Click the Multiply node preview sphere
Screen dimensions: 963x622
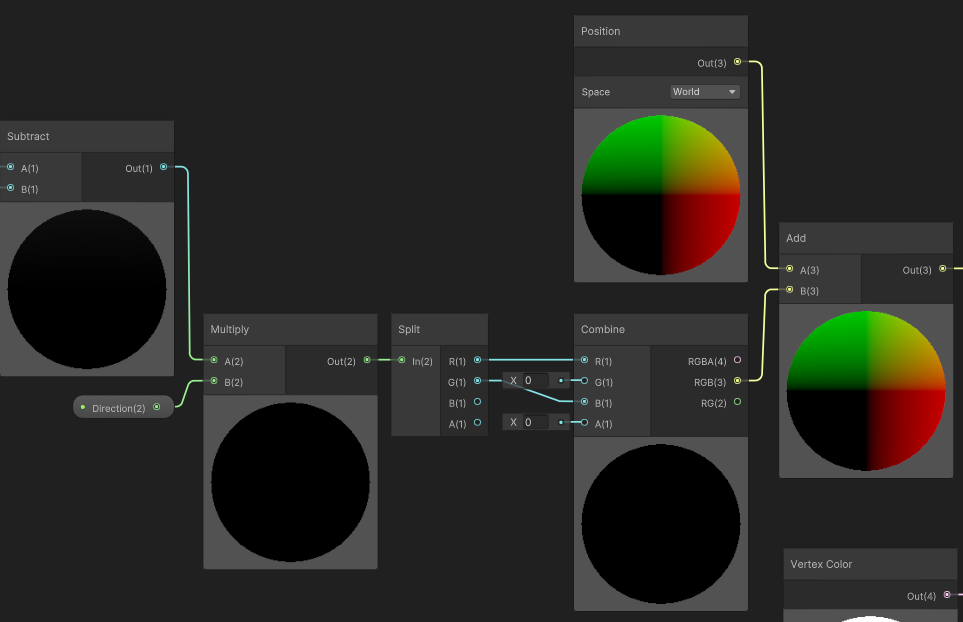(x=290, y=482)
